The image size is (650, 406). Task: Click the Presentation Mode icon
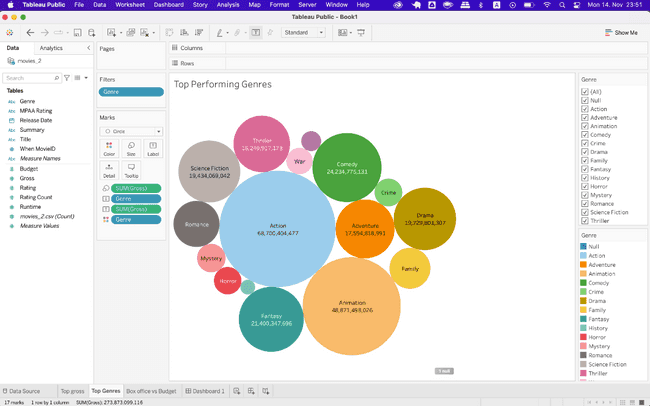[x=361, y=32]
